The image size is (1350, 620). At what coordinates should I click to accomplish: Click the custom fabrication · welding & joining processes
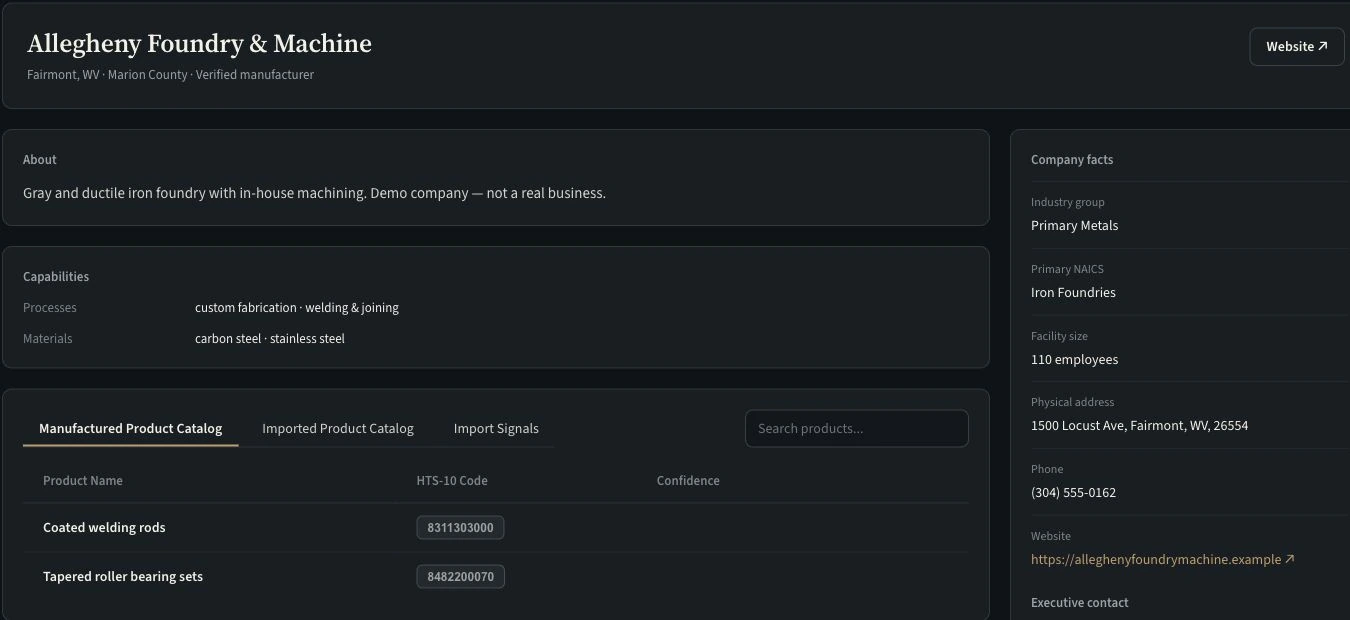297,307
